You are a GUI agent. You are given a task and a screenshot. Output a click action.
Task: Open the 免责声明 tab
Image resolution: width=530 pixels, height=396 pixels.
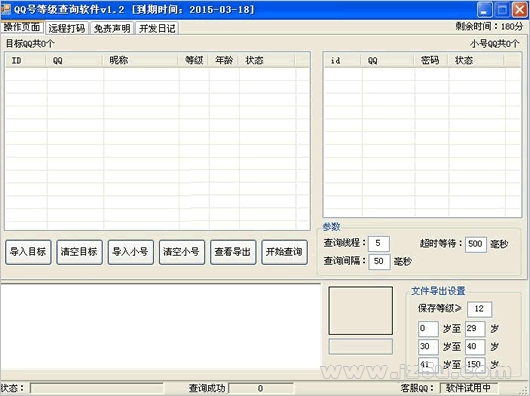tap(112, 28)
